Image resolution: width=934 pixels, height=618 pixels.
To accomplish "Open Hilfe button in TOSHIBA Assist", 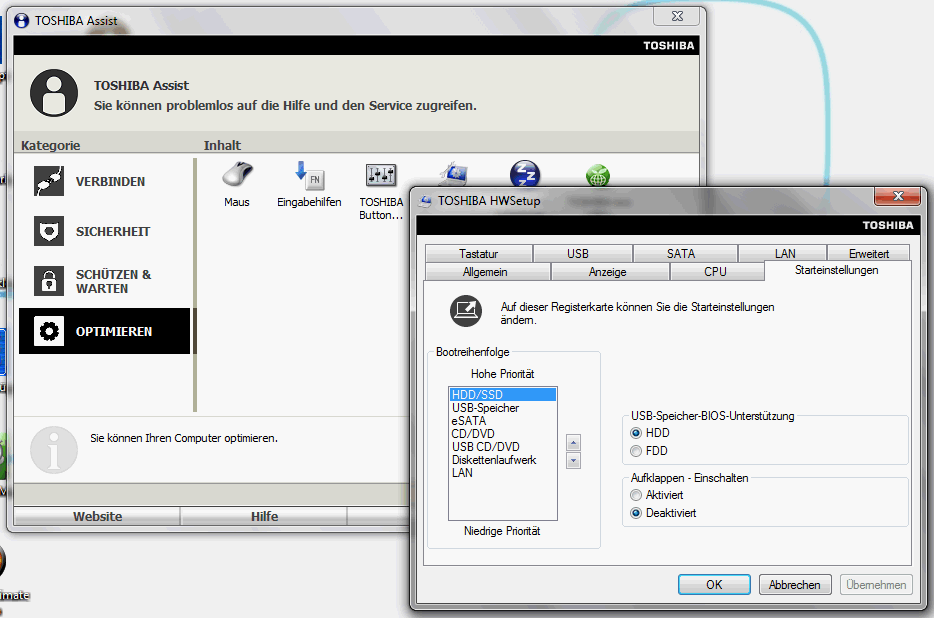I will [x=264, y=516].
